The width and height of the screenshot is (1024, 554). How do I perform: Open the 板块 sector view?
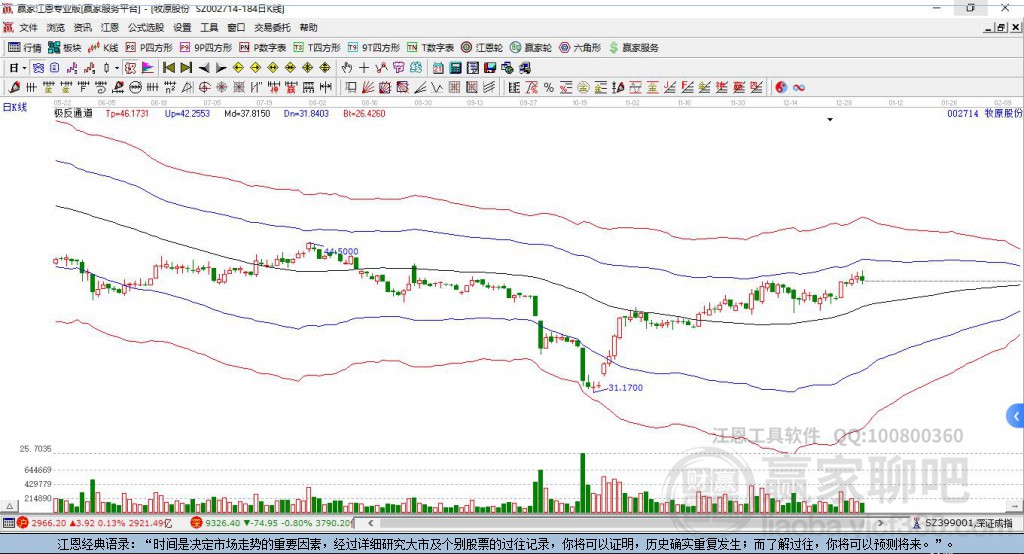click(x=65, y=48)
